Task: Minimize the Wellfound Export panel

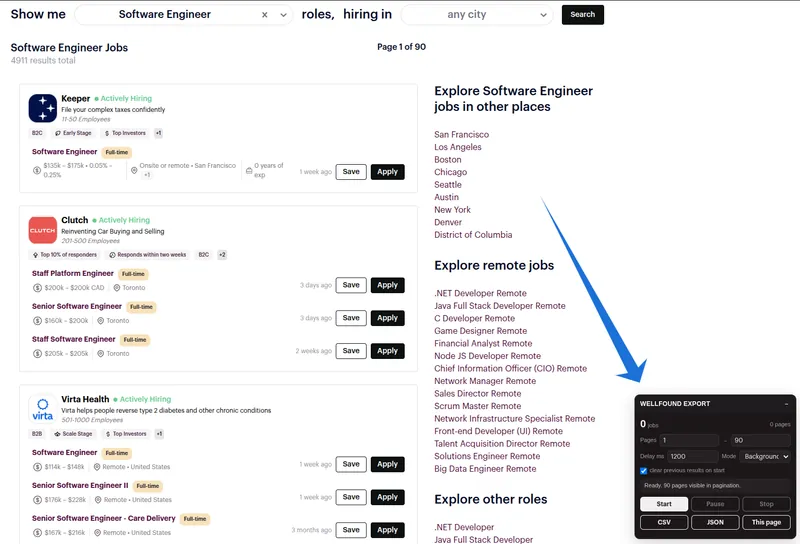Action: (786, 404)
